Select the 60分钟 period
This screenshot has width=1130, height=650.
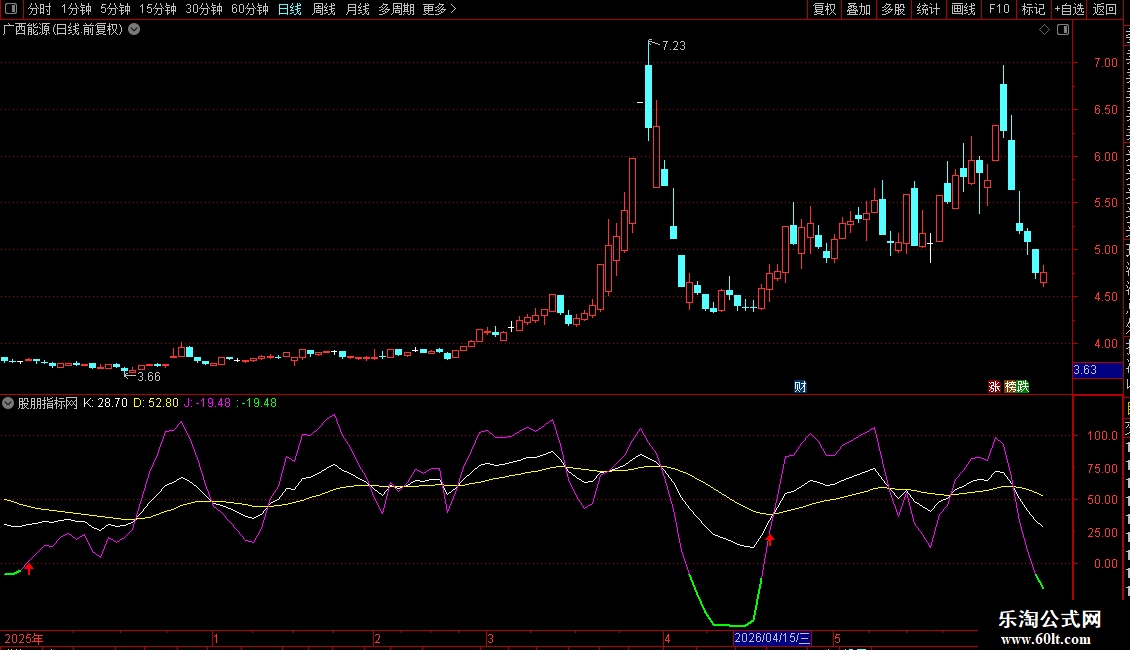click(x=250, y=9)
